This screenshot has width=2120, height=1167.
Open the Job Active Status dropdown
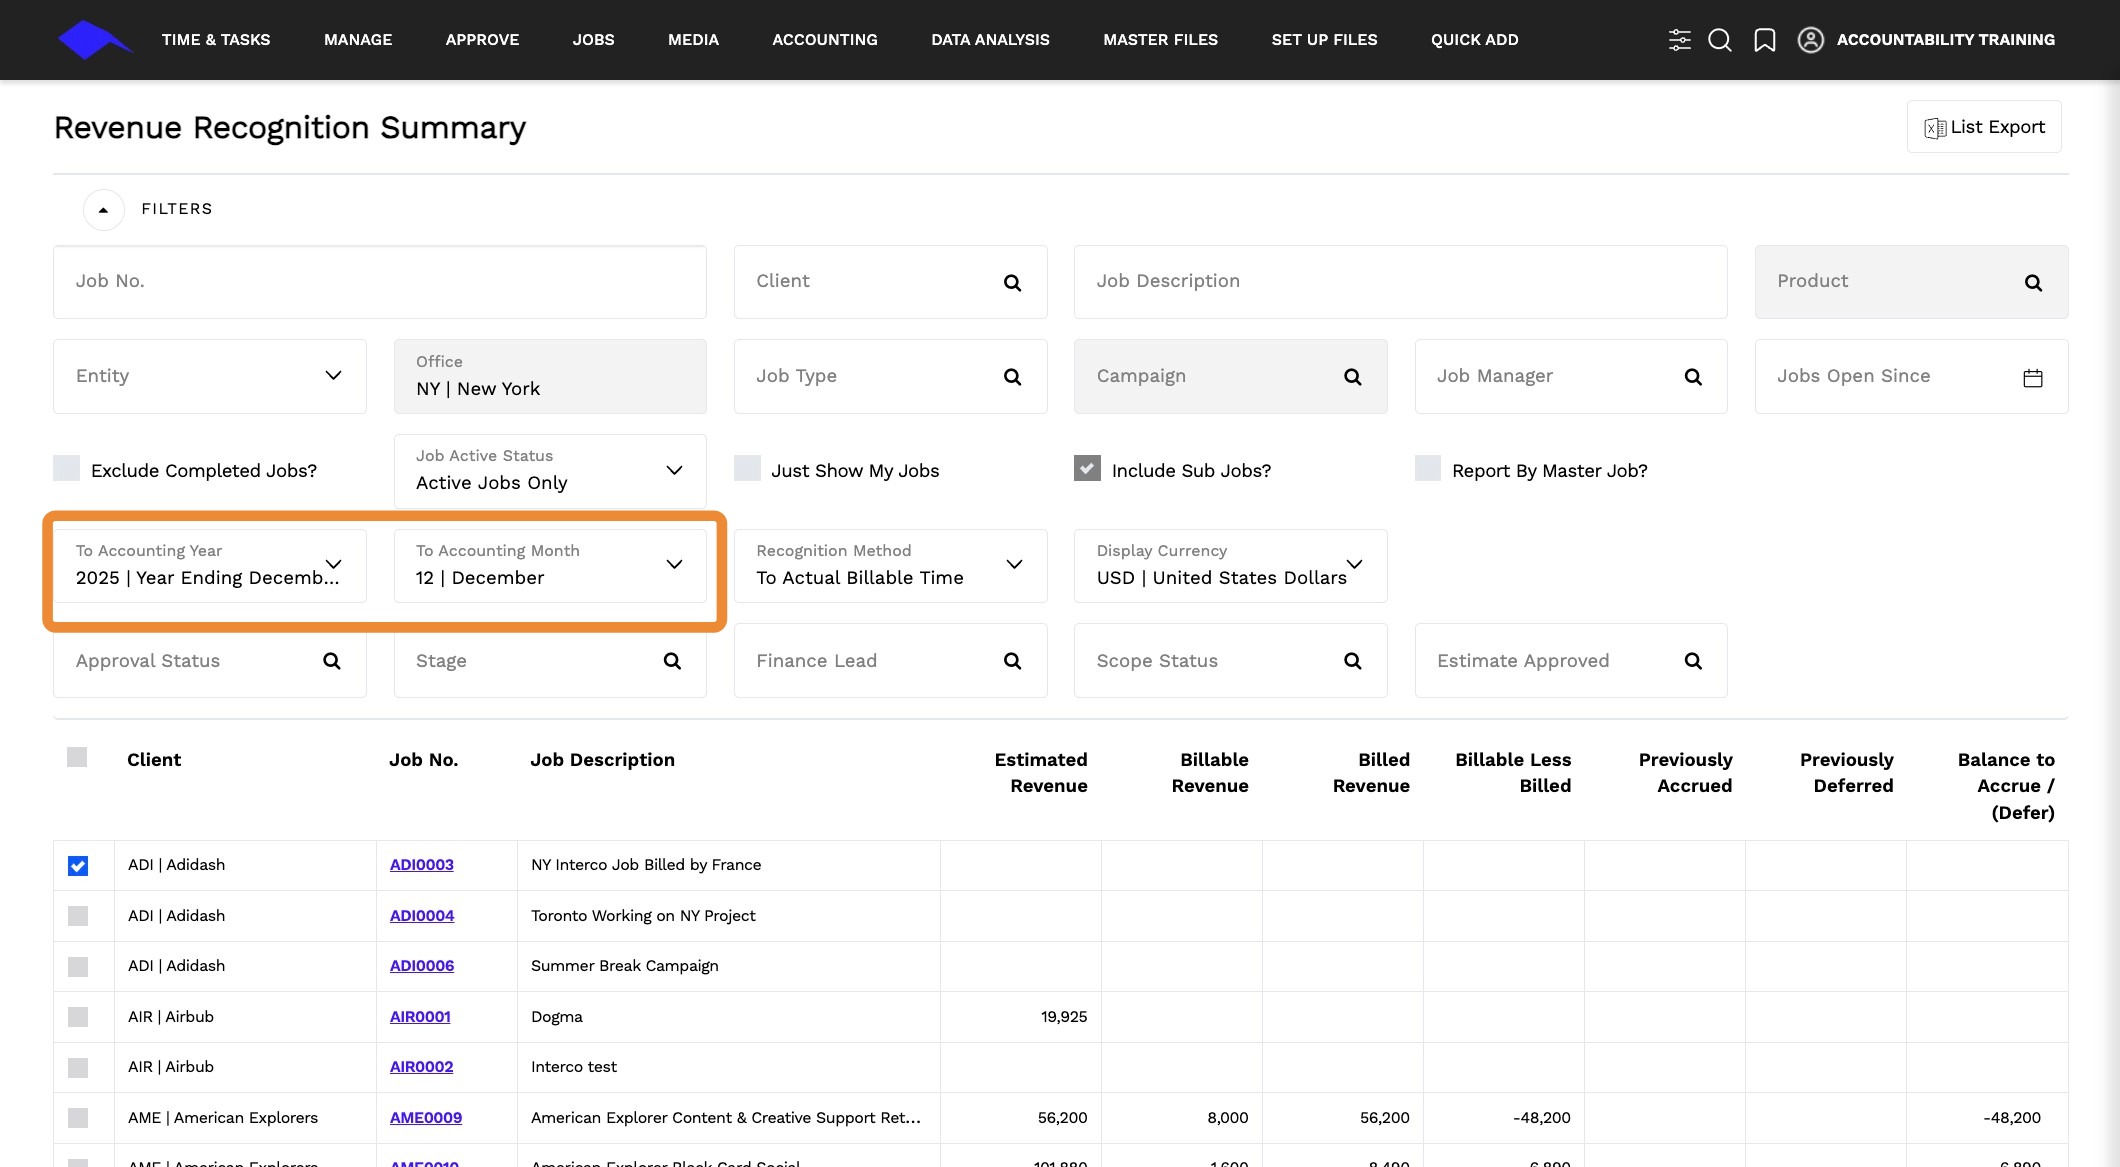pos(550,471)
